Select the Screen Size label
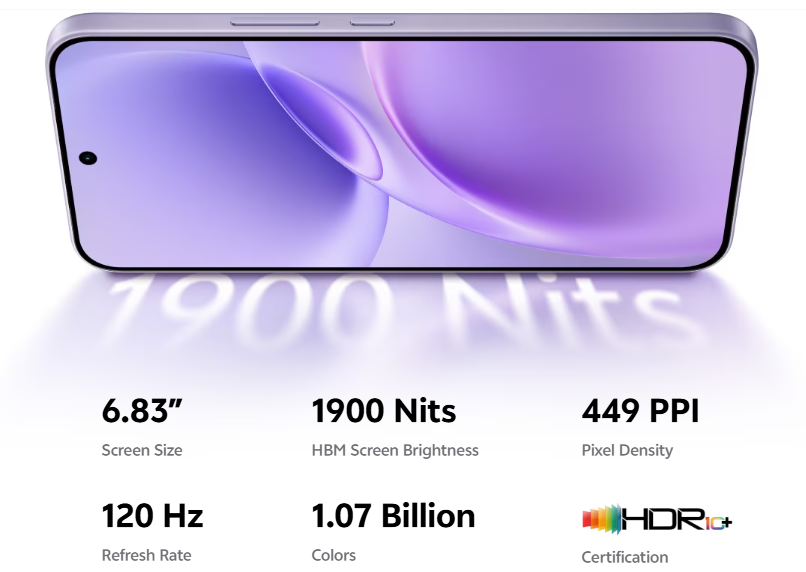806x572 pixels. (x=142, y=450)
